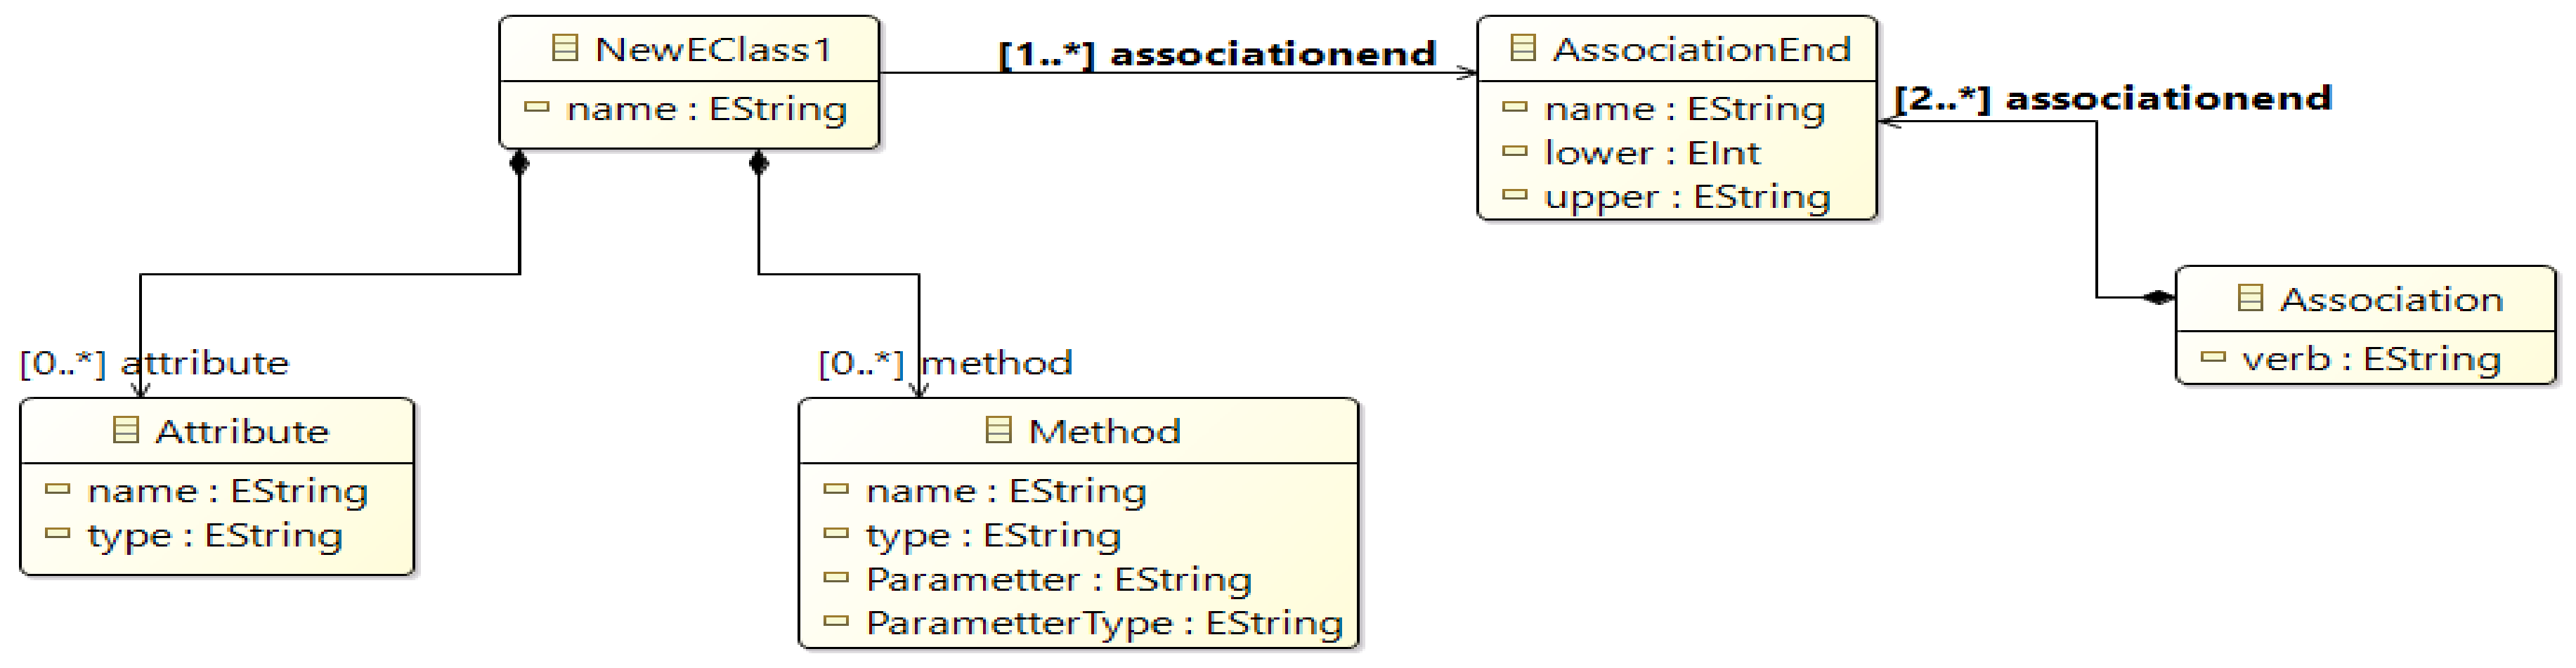The width and height of the screenshot is (2576, 668).
Task: Click the attribute icon beside ParametterType : EString
Action: click(835, 622)
